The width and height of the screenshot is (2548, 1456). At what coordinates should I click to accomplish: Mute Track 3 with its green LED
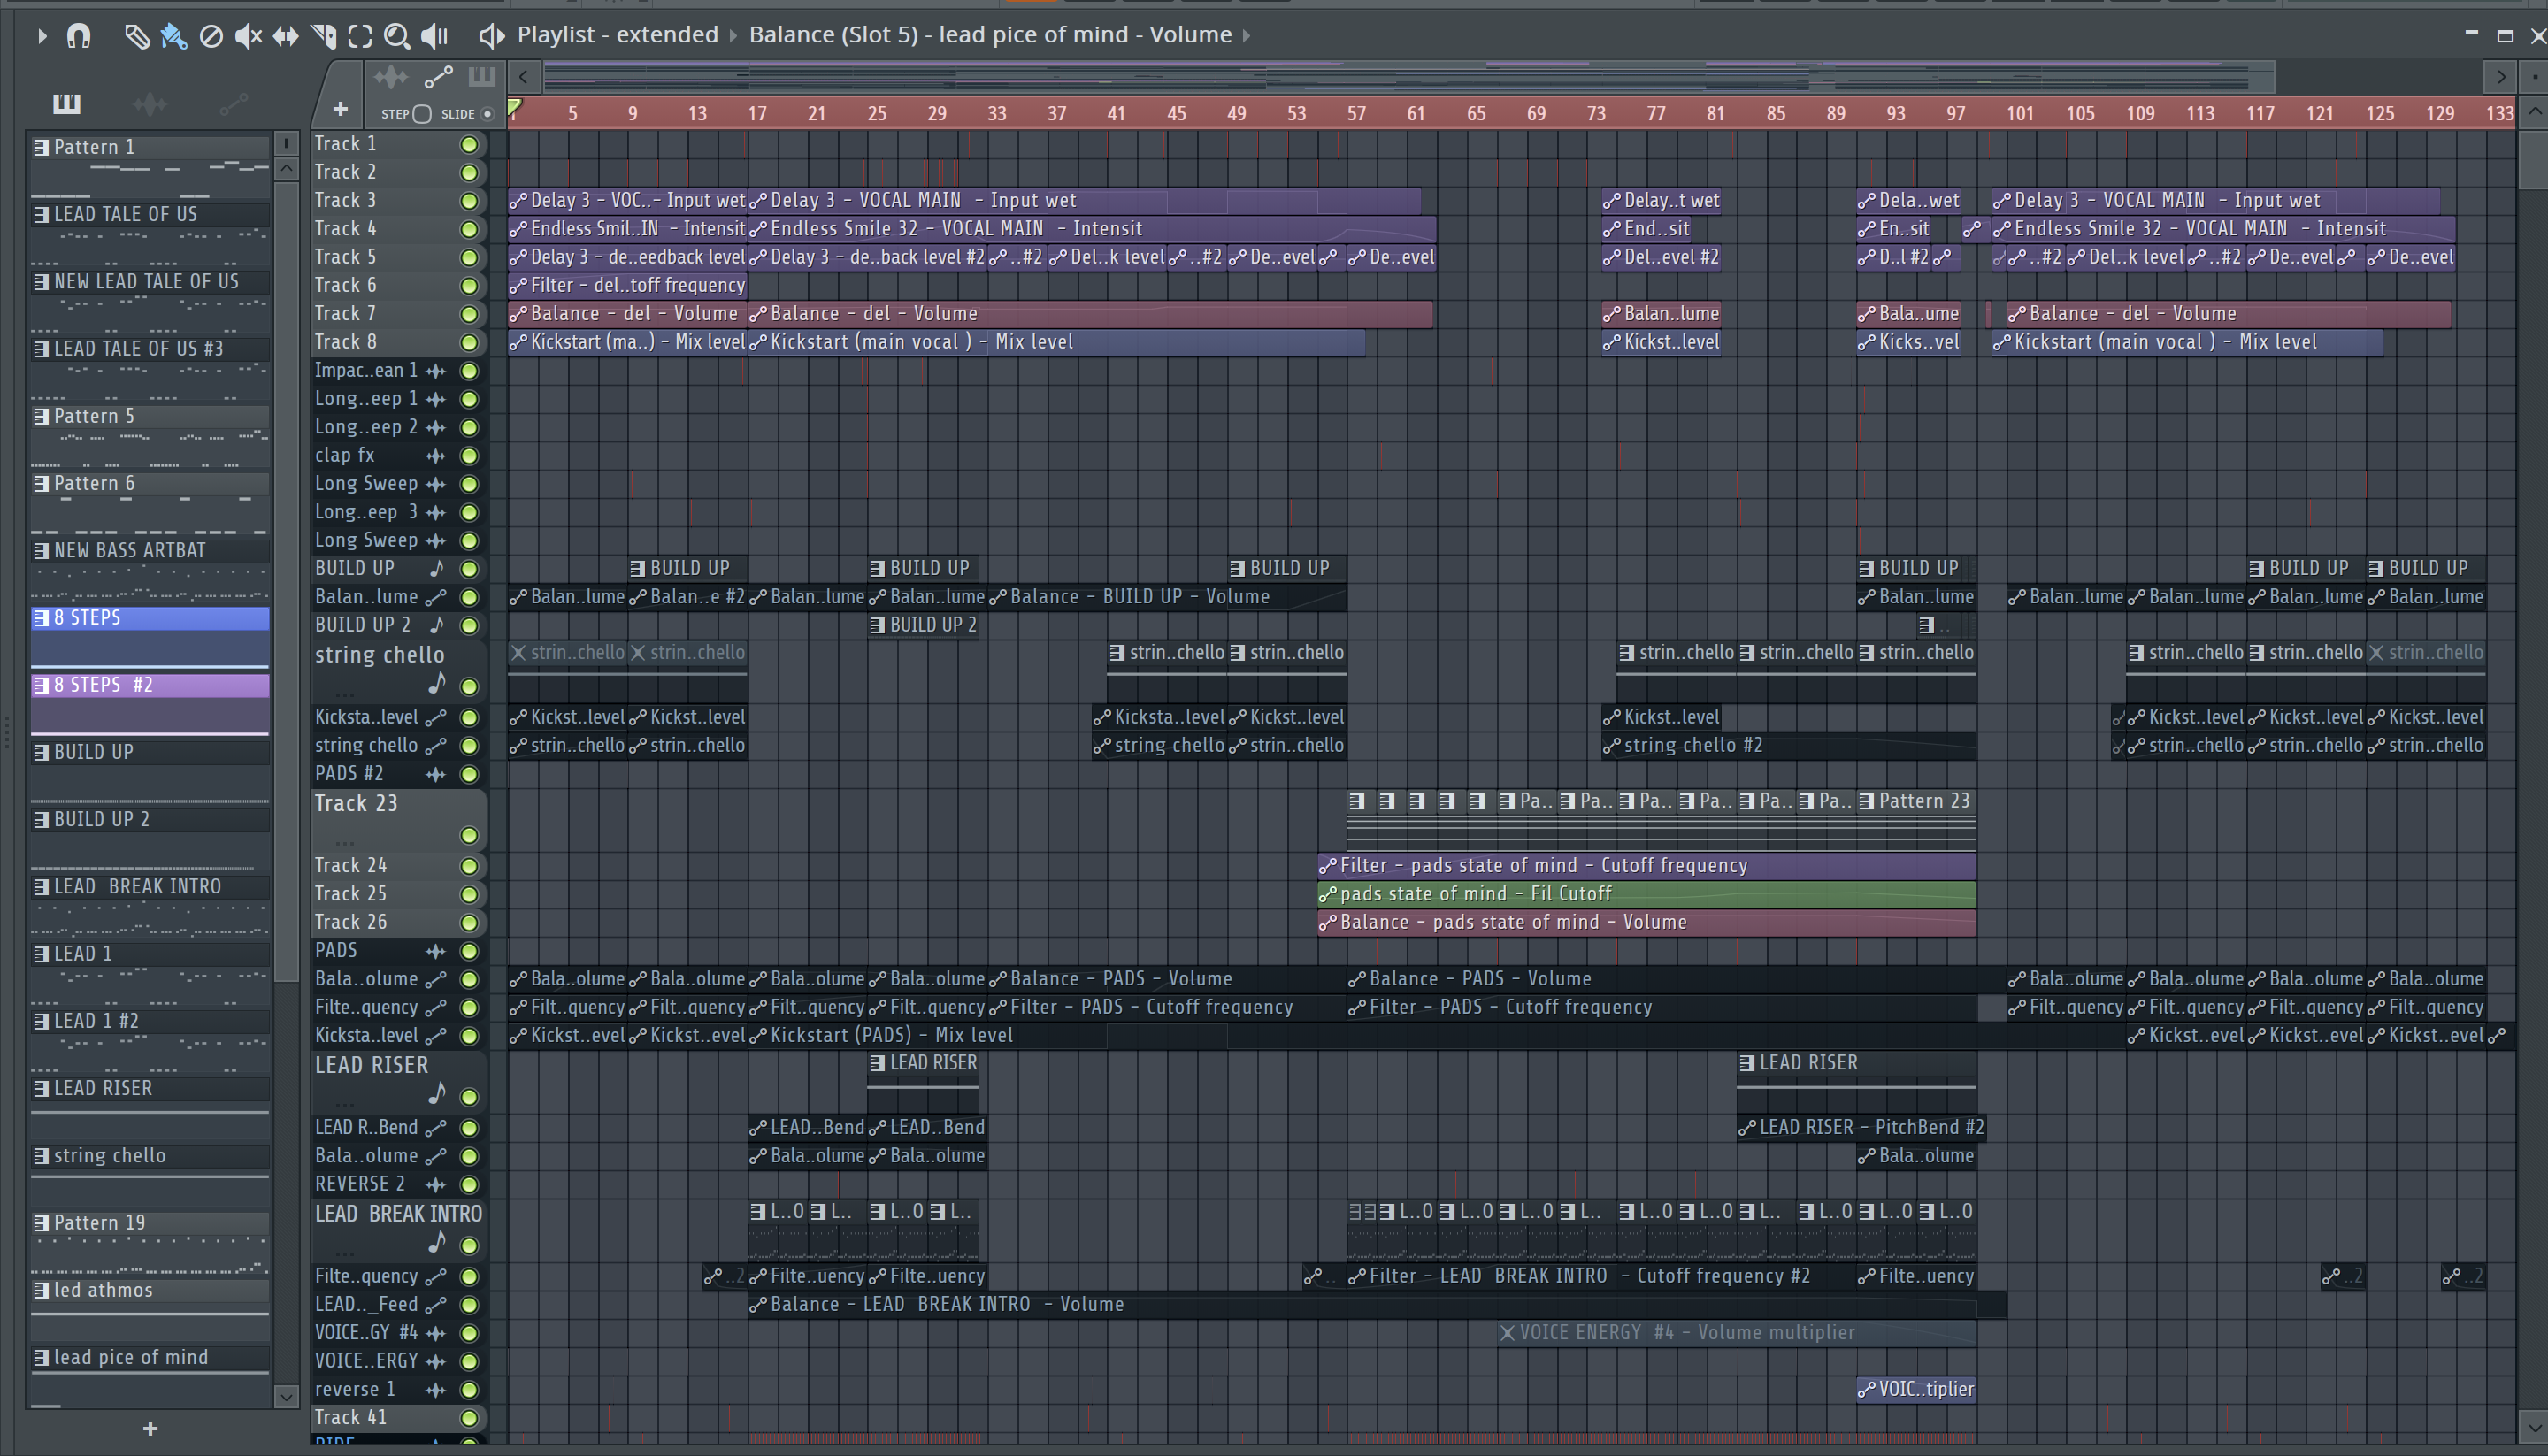(x=468, y=201)
